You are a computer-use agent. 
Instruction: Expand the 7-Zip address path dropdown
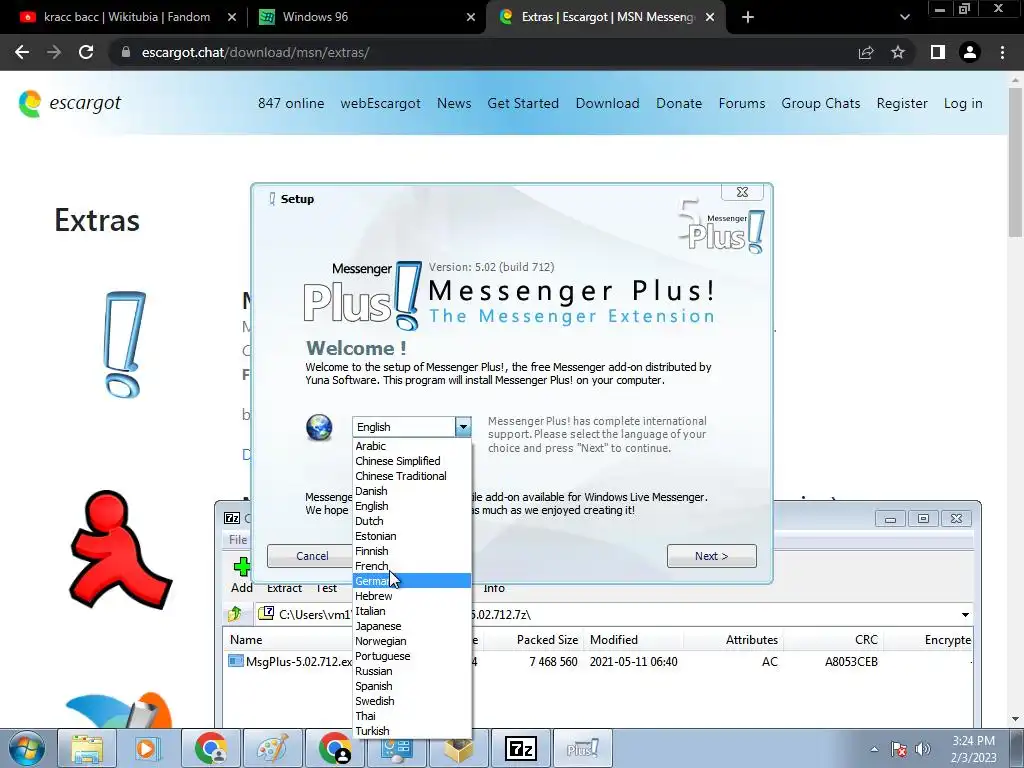point(965,615)
